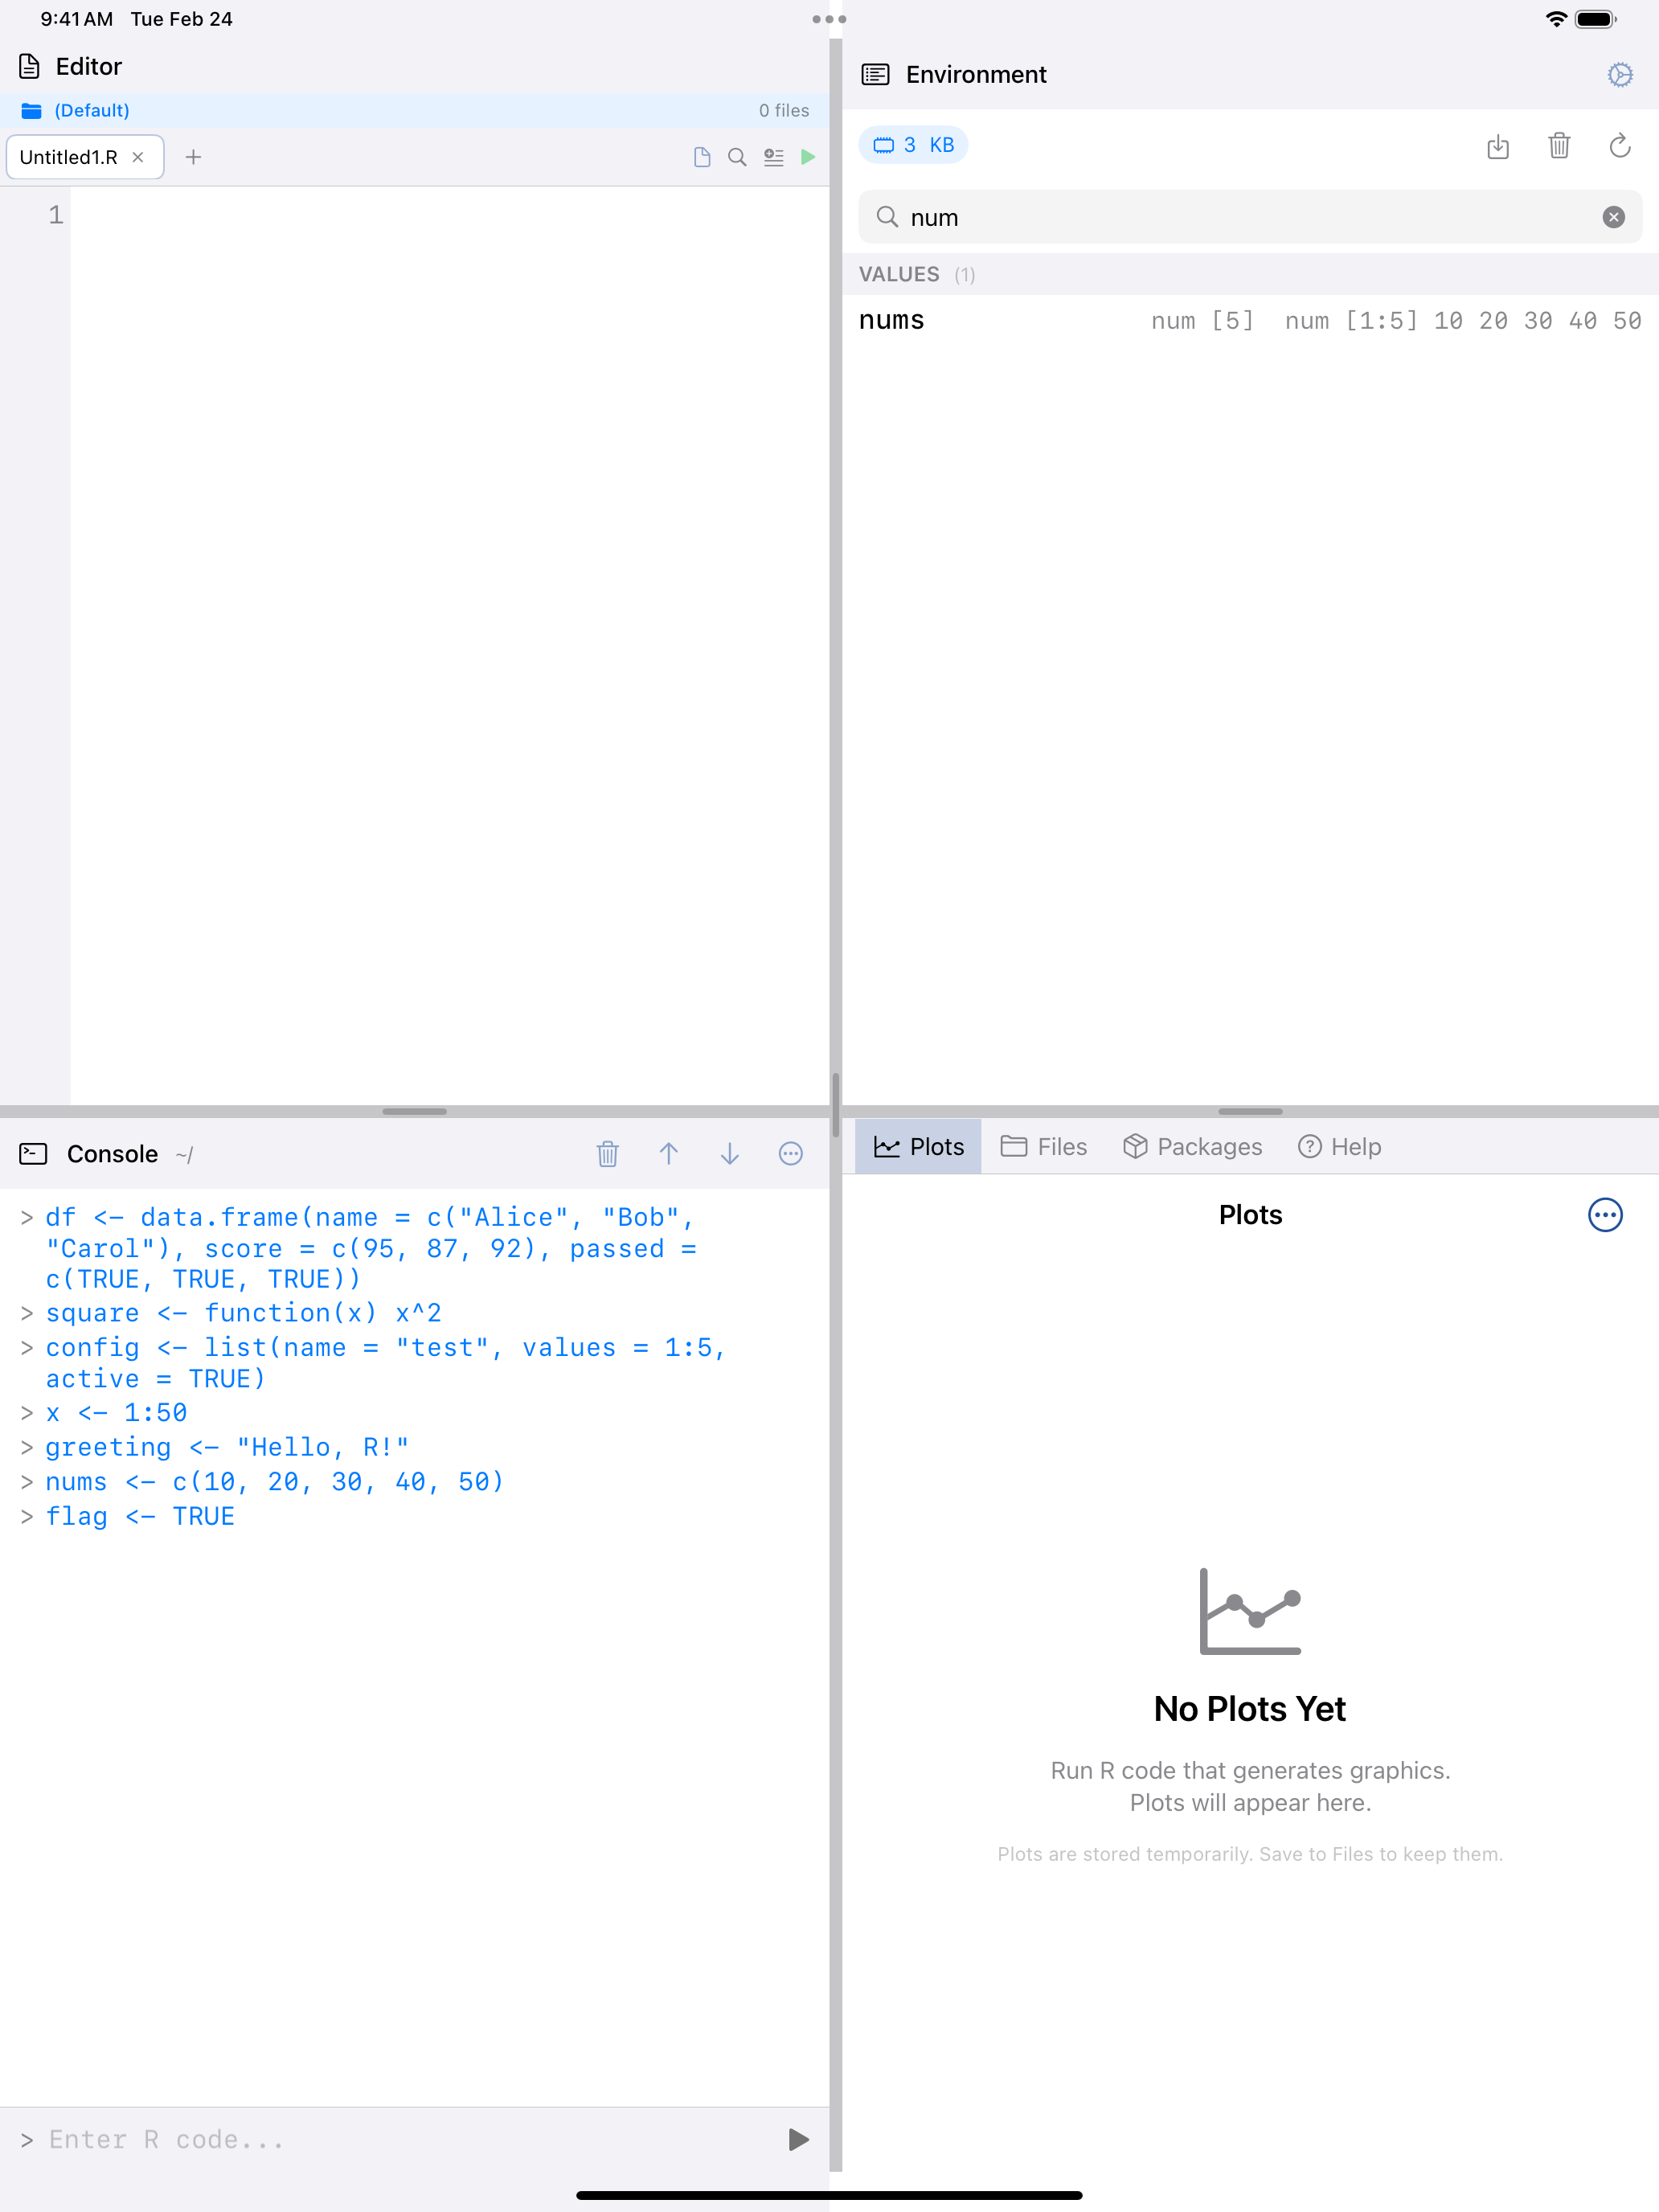Close the Untitled1.R tab

click(x=139, y=157)
